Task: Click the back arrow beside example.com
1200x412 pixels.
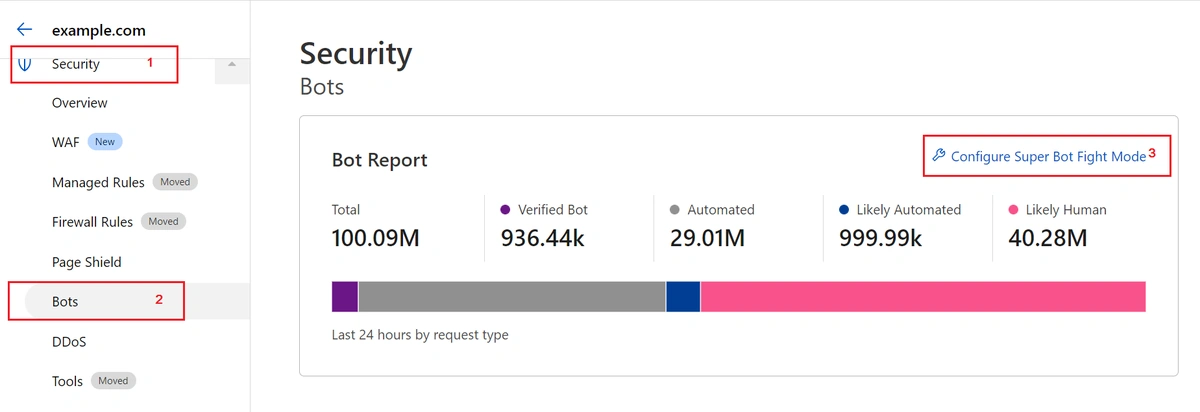Action: tap(25, 30)
